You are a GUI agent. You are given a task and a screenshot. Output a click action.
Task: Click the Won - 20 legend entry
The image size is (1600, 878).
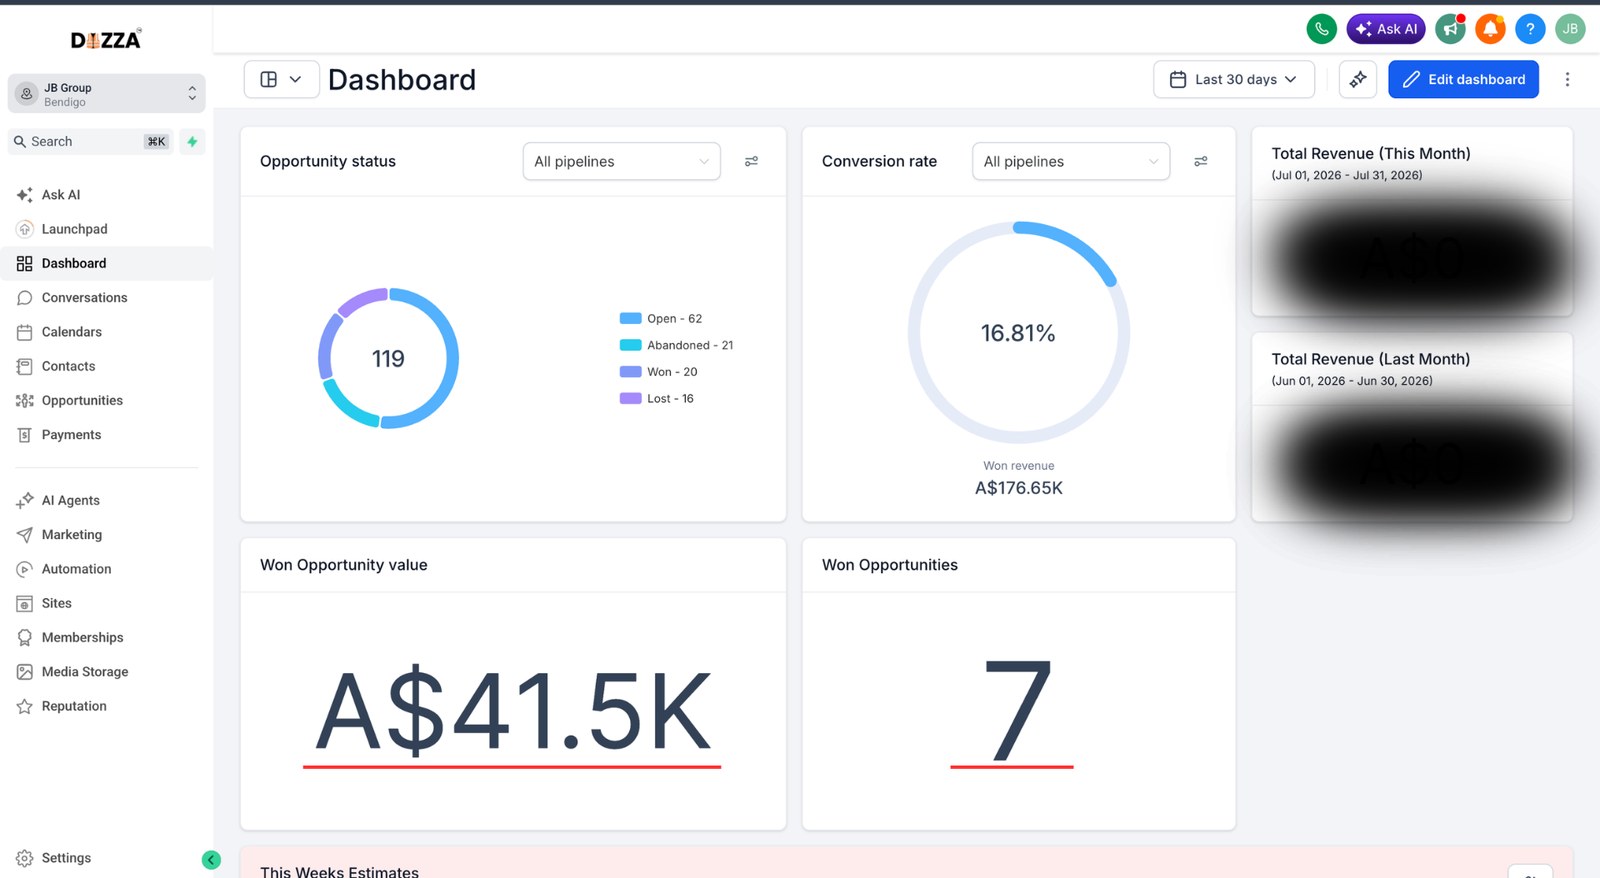(x=659, y=372)
